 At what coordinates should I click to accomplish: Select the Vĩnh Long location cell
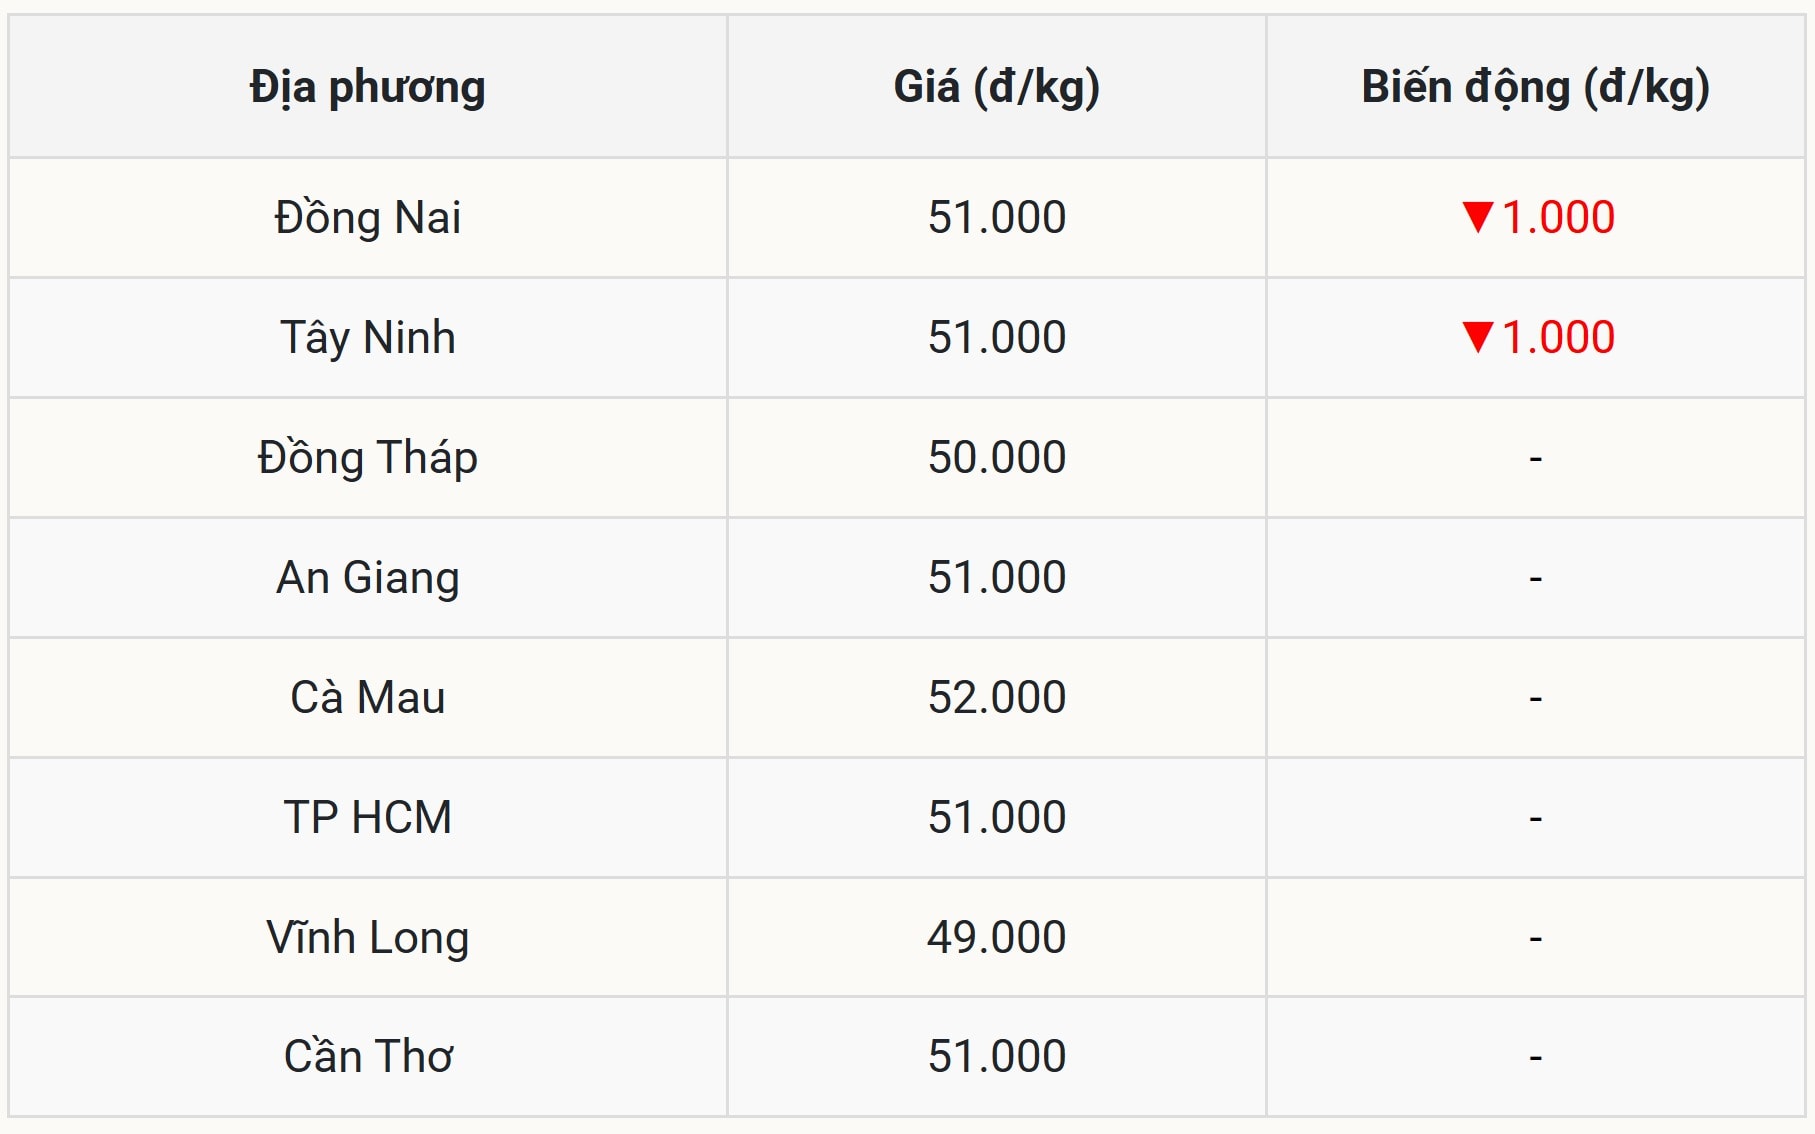[367, 938]
